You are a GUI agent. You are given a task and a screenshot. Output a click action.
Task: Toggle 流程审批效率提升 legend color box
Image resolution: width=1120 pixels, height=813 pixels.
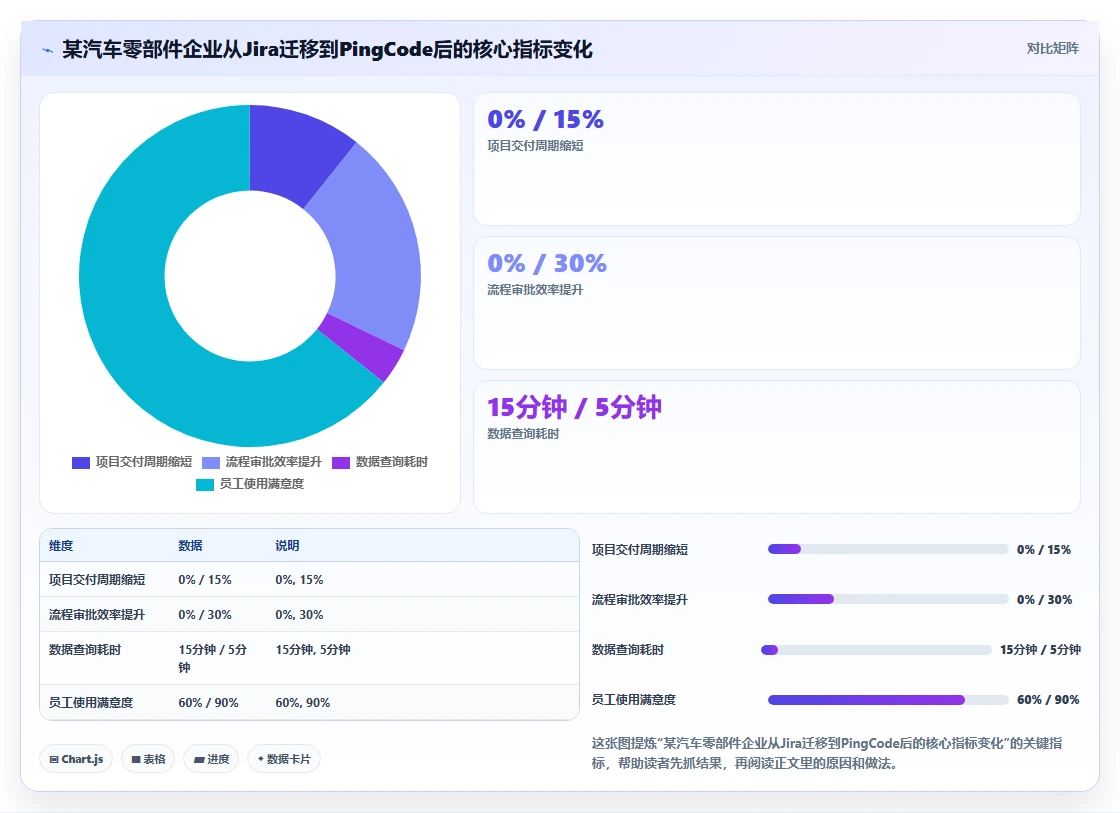point(211,462)
